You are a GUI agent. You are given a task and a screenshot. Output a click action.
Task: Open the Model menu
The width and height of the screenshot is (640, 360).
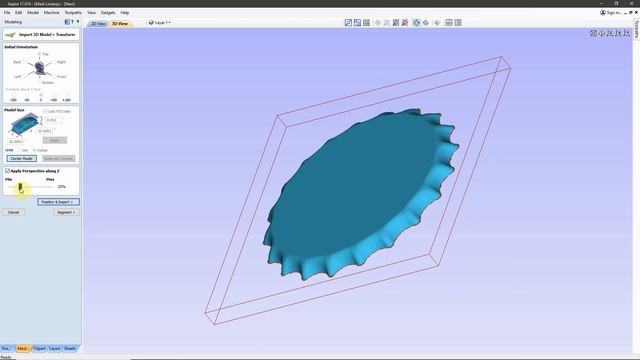(x=33, y=13)
